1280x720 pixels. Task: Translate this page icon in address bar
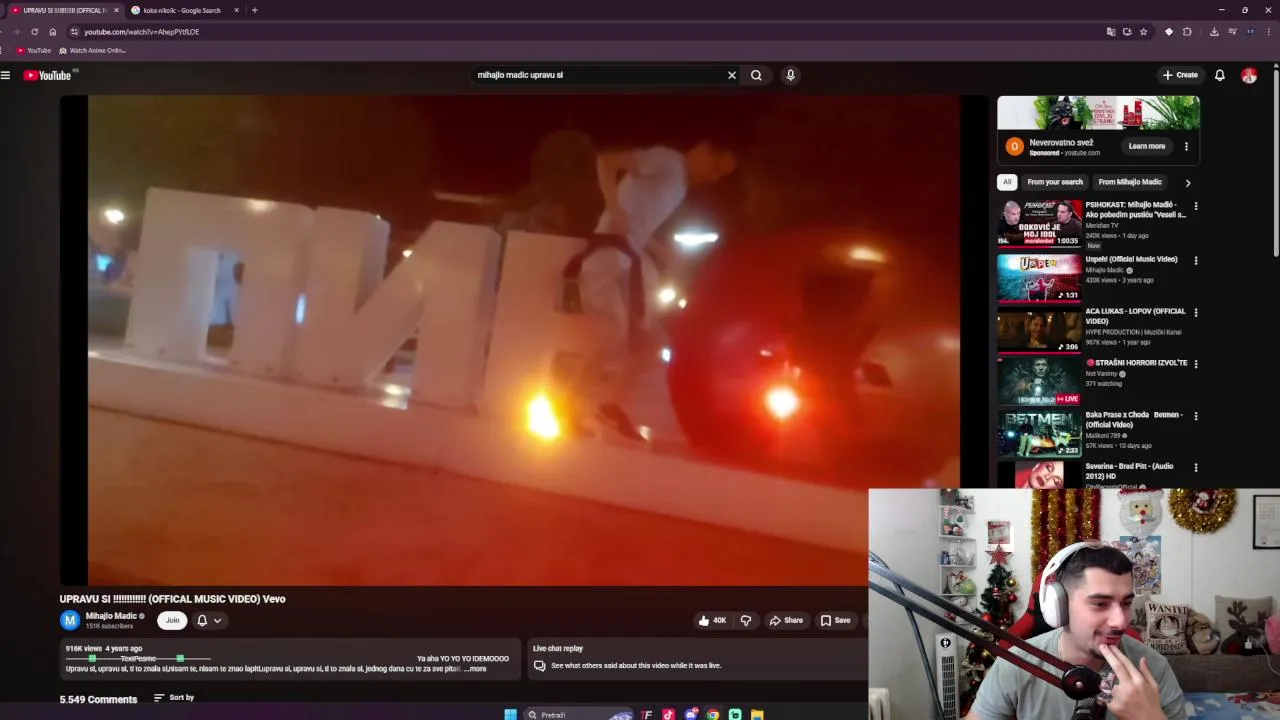1111,32
